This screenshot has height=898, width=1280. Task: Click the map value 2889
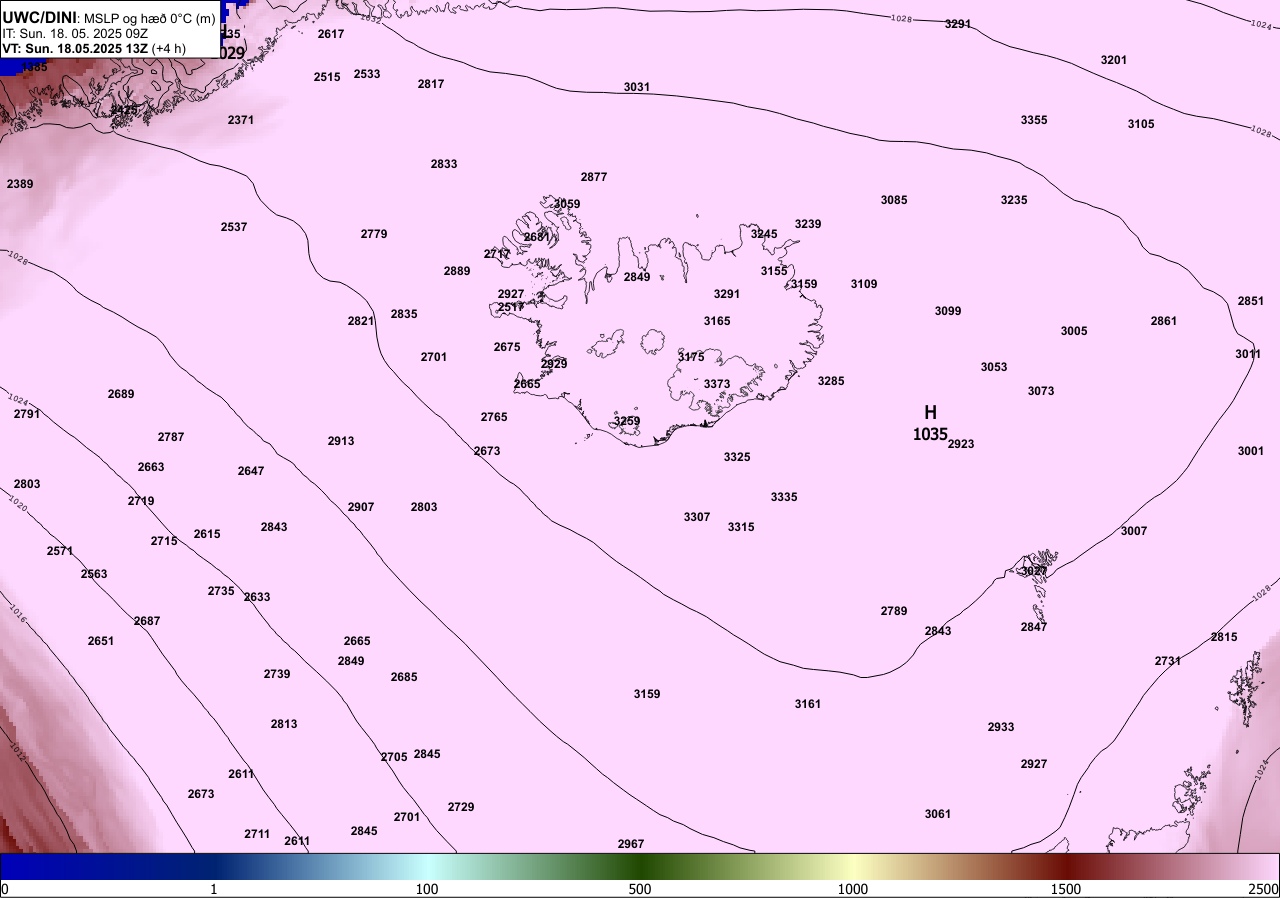[x=457, y=271]
